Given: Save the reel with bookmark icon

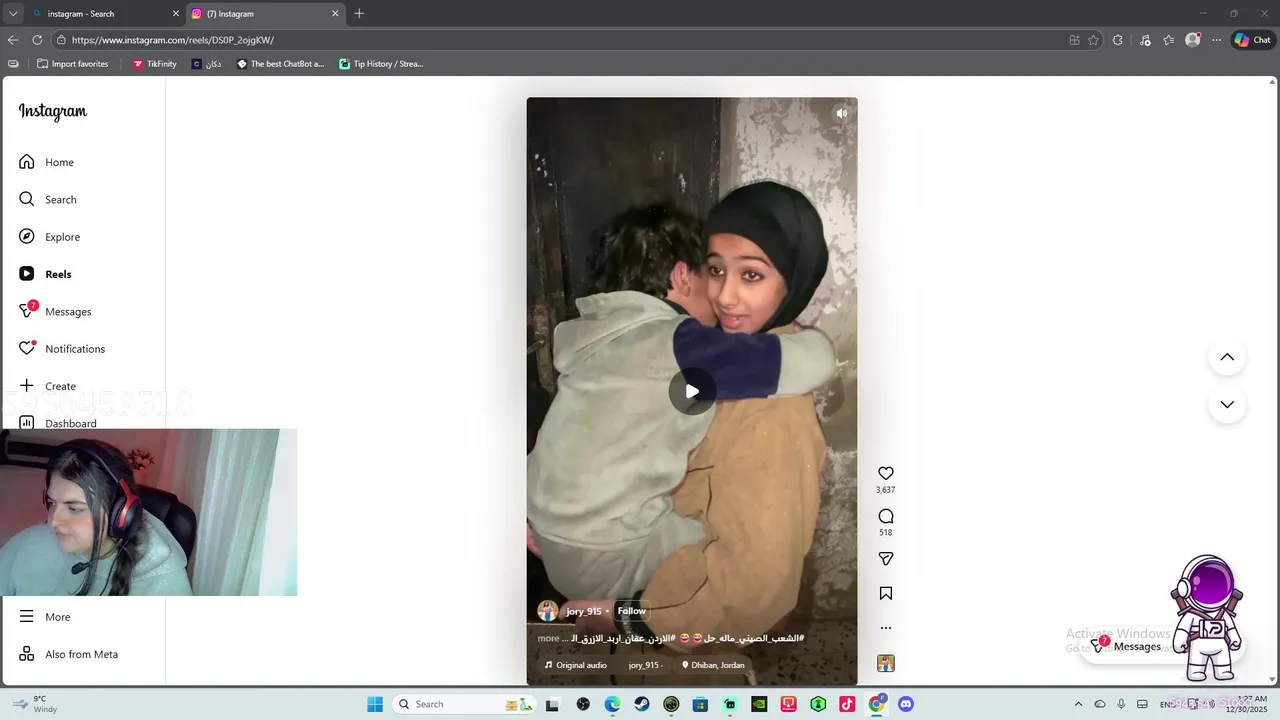Looking at the screenshot, I should (885, 593).
